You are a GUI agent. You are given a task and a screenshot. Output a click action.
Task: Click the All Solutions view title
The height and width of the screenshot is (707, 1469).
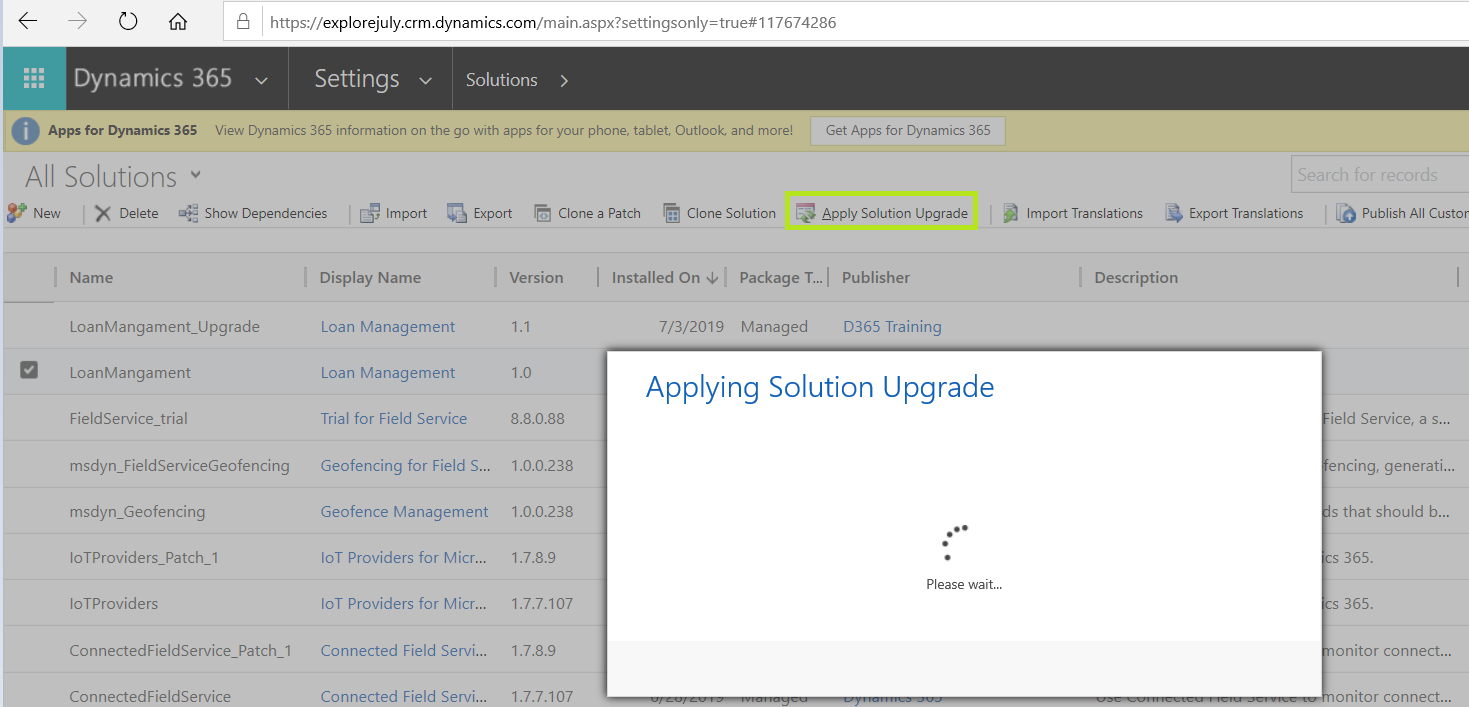pos(101,177)
